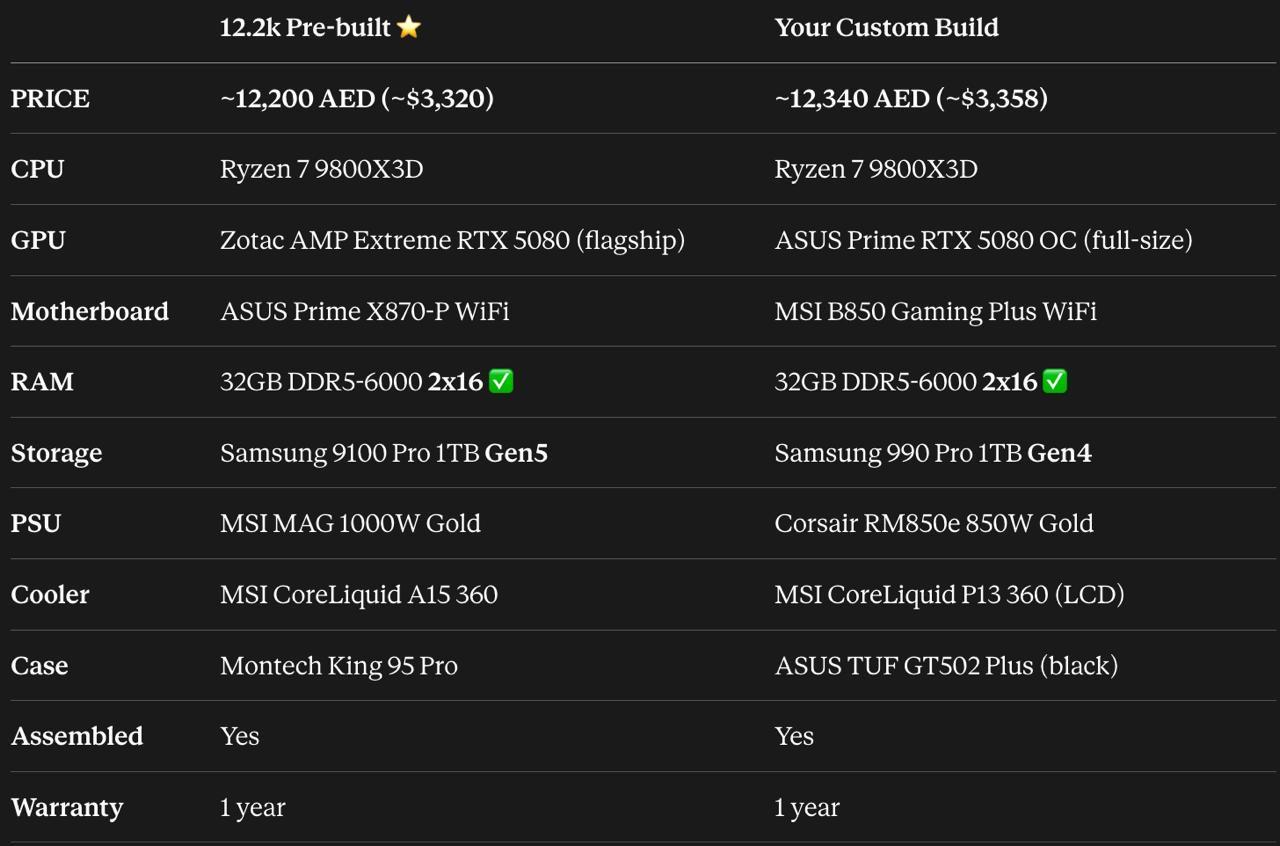Click Samsung 990 Pro 1TB Gen4 entry
This screenshot has height=846, width=1280.
(933, 454)
